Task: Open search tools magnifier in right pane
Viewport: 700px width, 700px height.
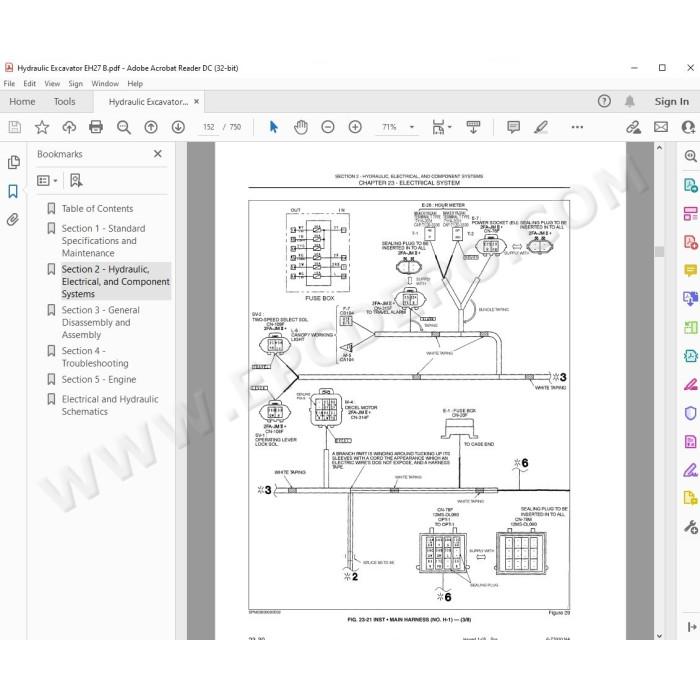Action: pyautogui.click(x=691, y=156)
